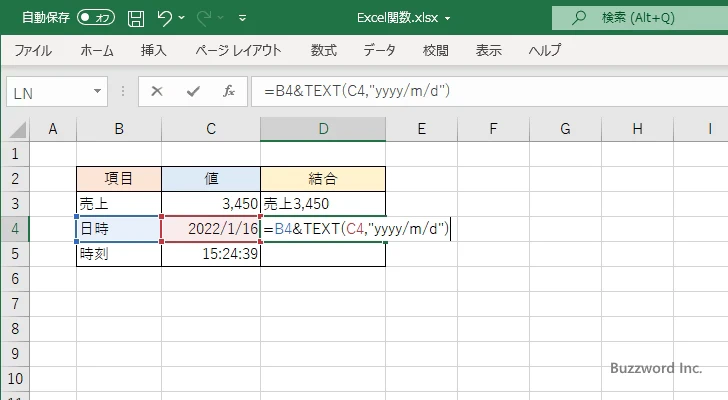Switch to the データ tab
Image resolution: width=728 pixels, height=400 pixels.
(379, 50)
